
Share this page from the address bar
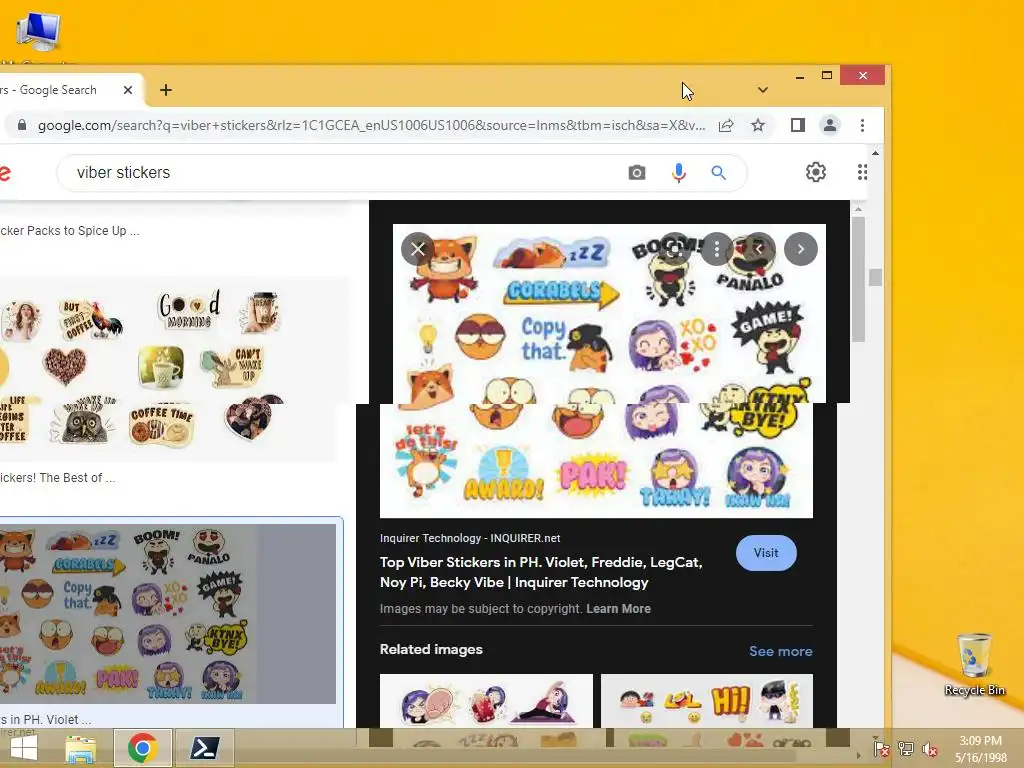[726, 125]
